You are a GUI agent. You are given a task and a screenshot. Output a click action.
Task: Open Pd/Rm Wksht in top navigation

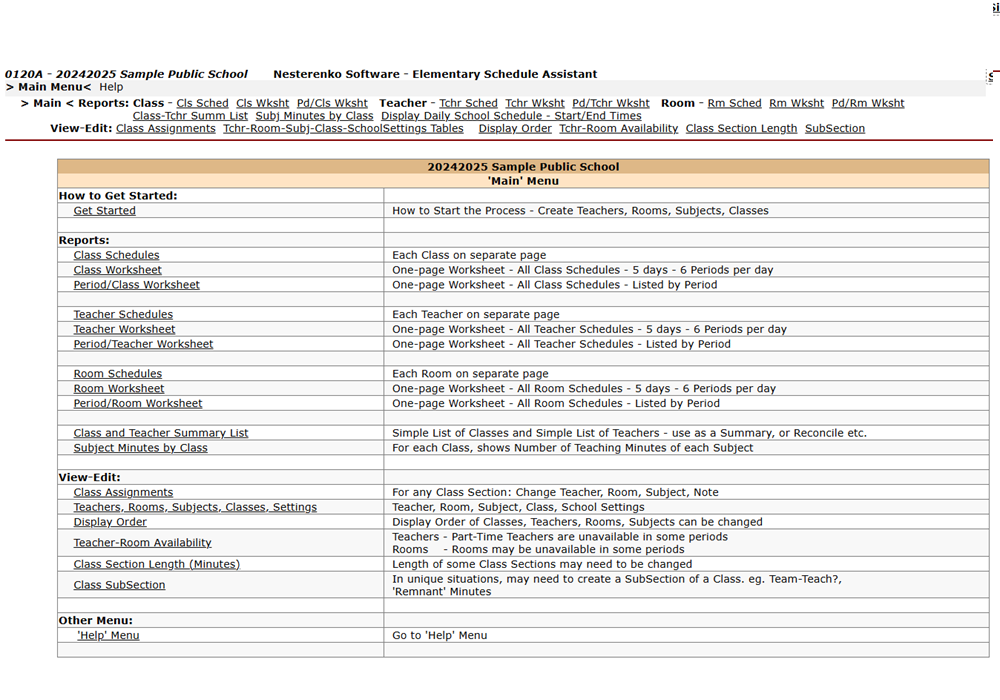(867, 103)
